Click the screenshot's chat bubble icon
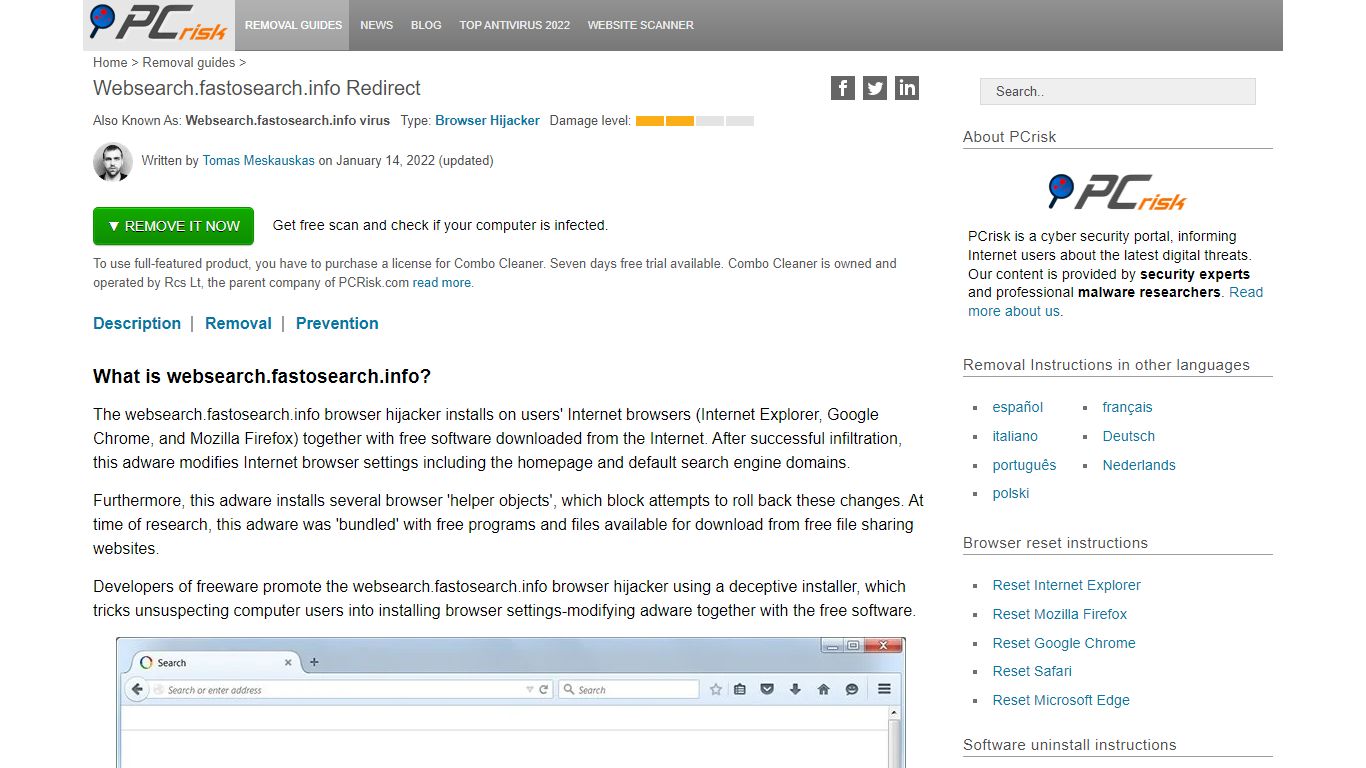The height and width of the screenshot is (768, 1366). [852, 689]
